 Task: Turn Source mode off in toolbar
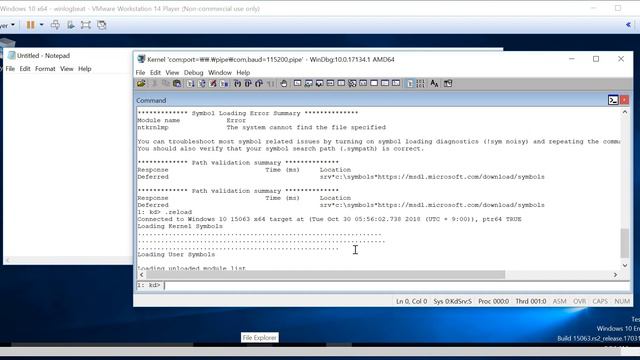[x=421, y=84]
